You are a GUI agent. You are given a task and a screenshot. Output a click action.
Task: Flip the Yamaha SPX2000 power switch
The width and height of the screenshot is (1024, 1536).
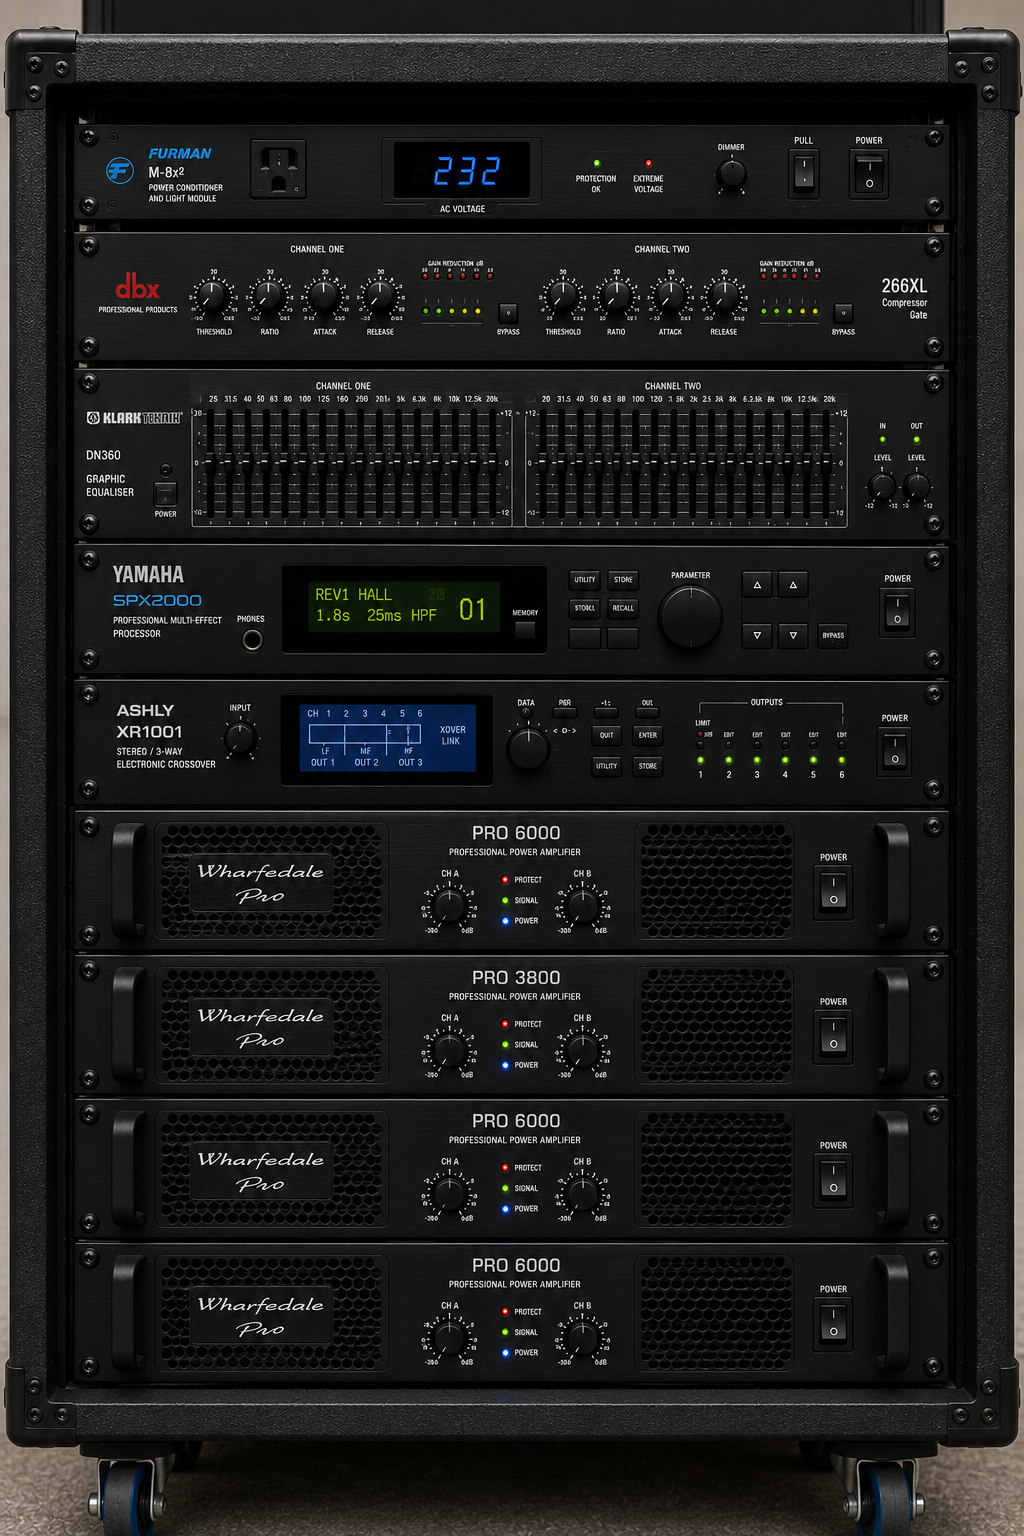pyautogui.click(x=896, y=611)
